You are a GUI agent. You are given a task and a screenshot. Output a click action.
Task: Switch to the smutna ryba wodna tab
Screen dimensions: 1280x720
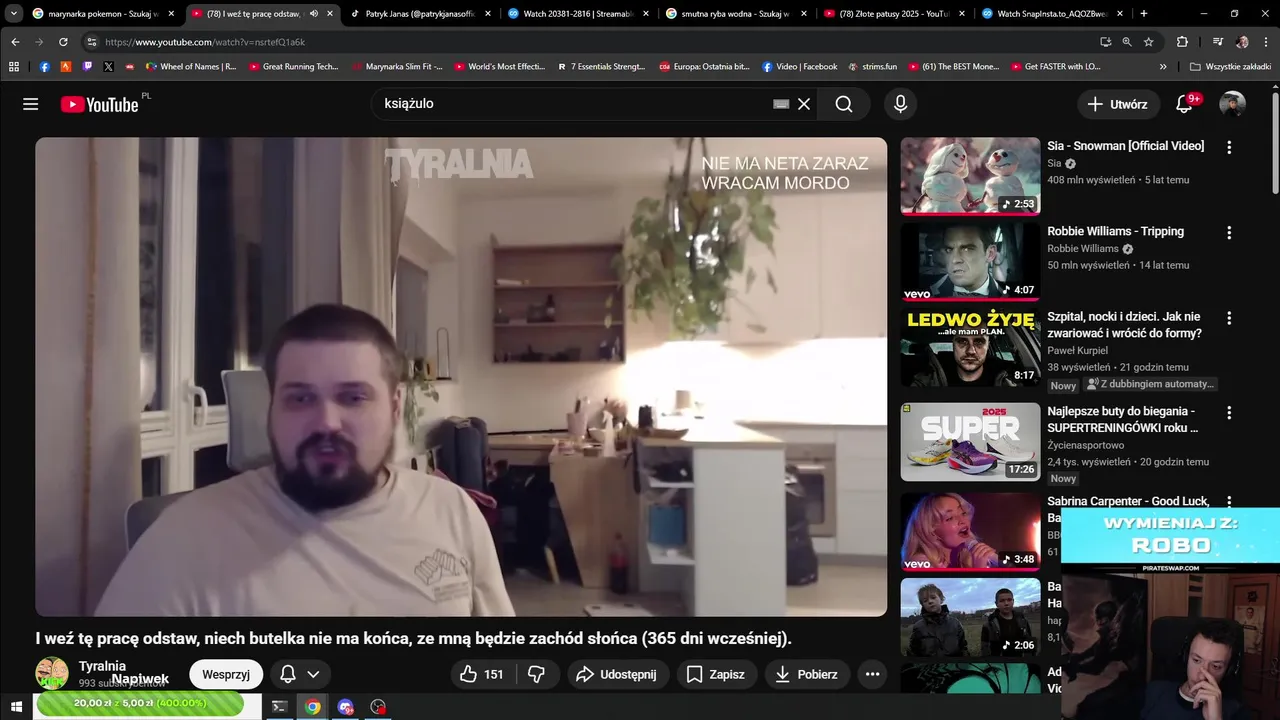(x=735, y=14)
